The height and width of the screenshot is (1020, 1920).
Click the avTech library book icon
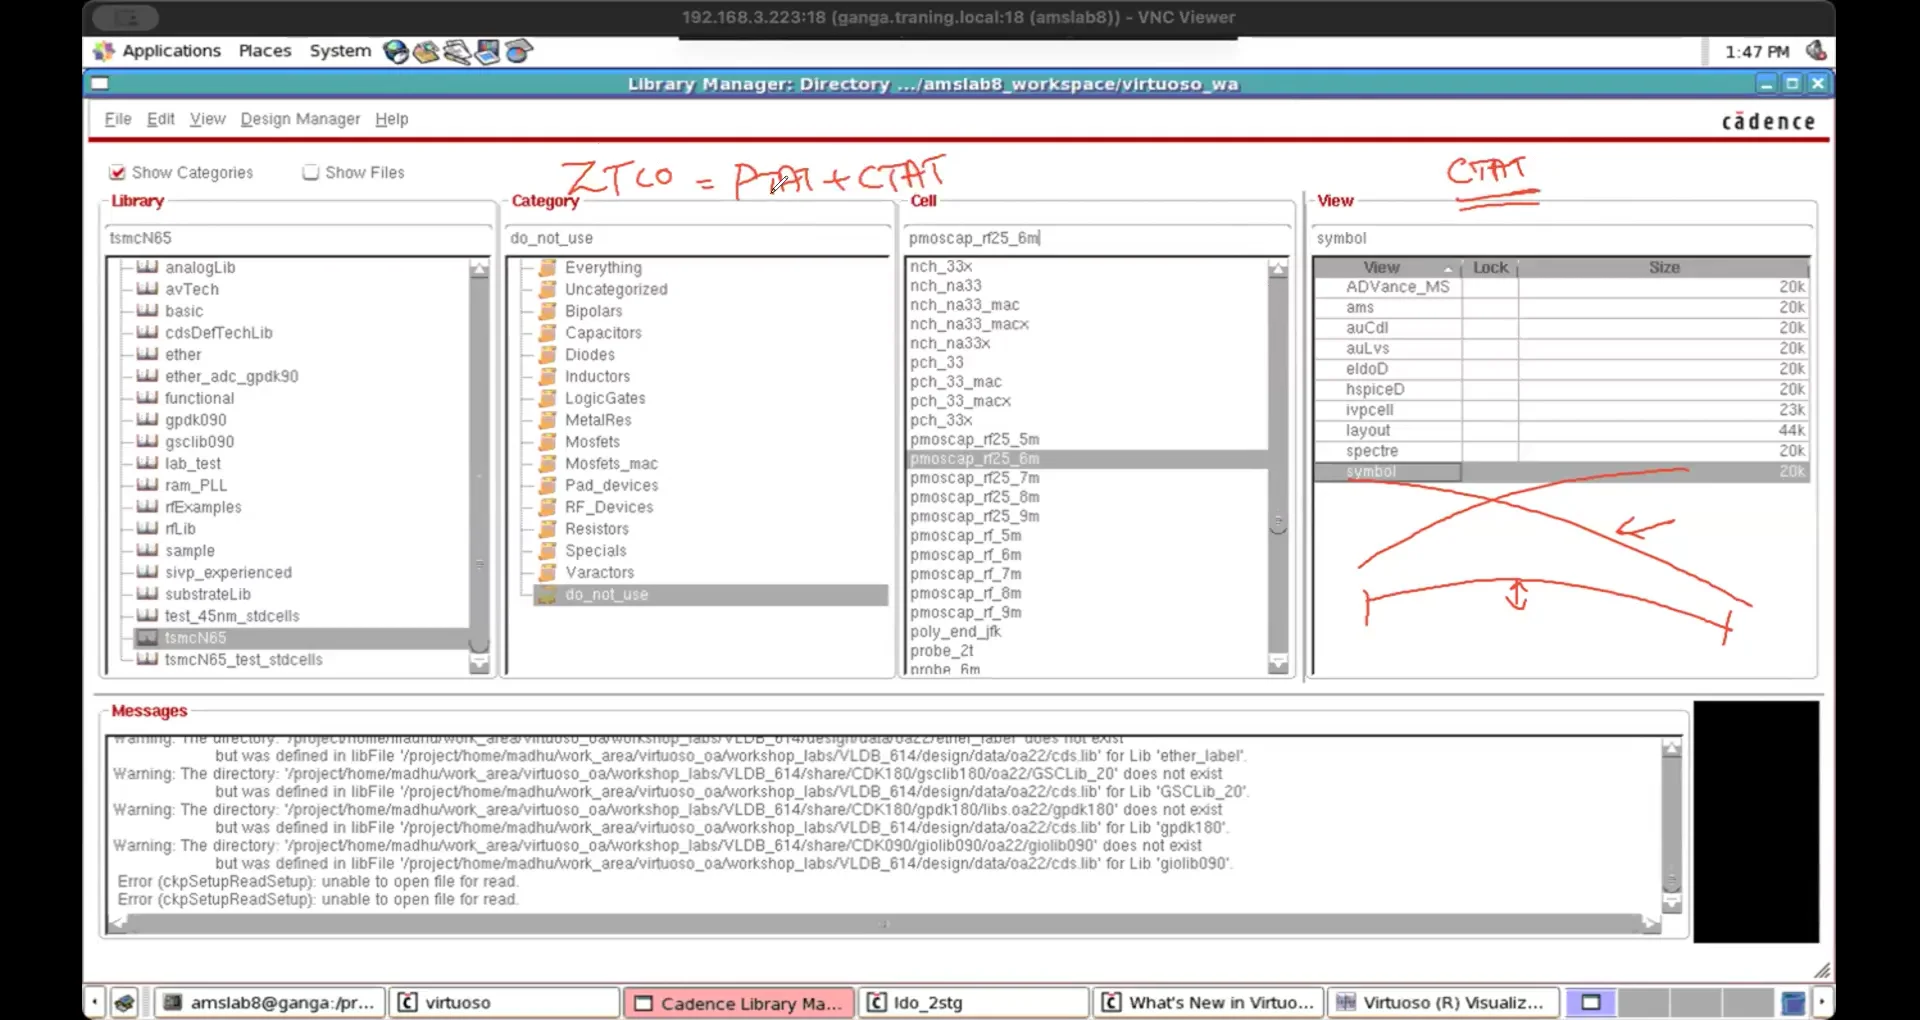click(x=147, y=289)
